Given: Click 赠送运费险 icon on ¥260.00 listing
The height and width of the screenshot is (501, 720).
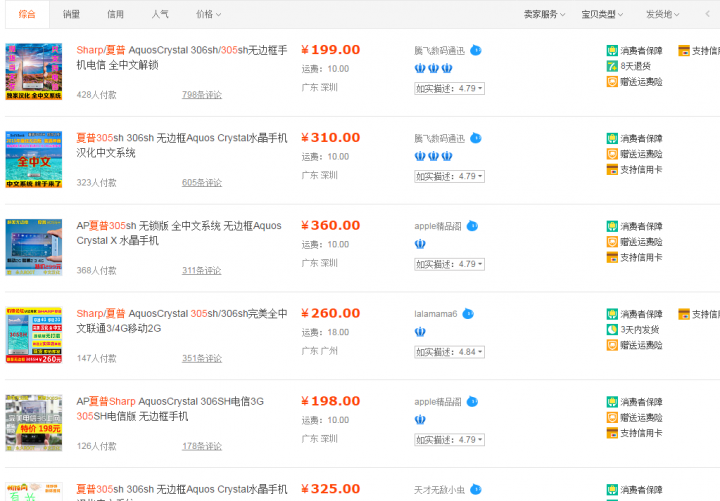Looking at the screenshot, I should 612,345.
